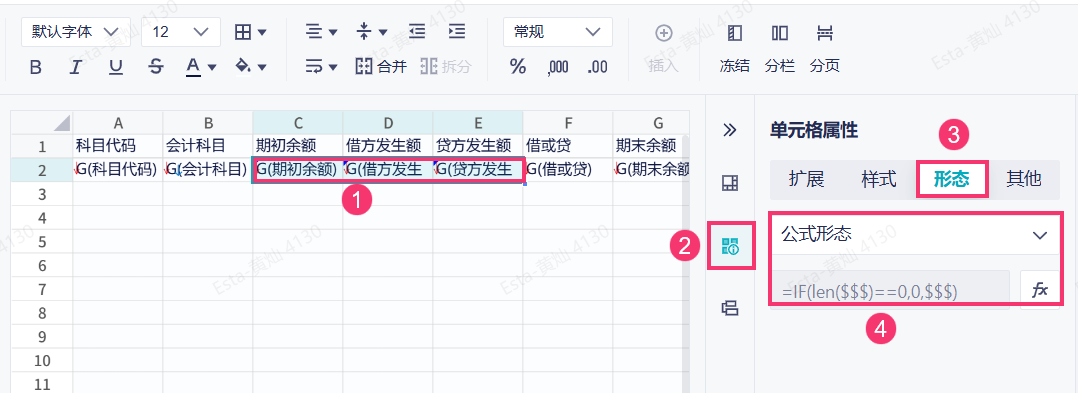The image size is (1080, 393).
Task: Open horizontal alignment options
Action: point(322,32)
